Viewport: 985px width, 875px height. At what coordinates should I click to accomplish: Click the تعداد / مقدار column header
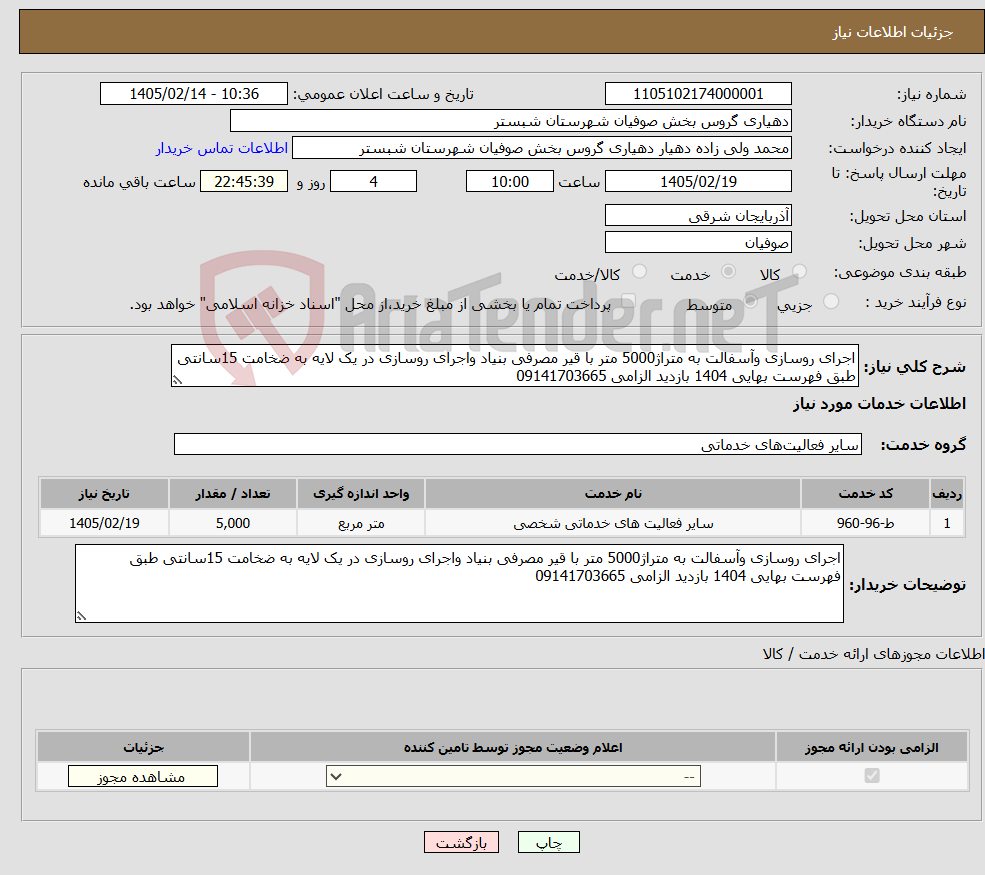pos(233,494)
